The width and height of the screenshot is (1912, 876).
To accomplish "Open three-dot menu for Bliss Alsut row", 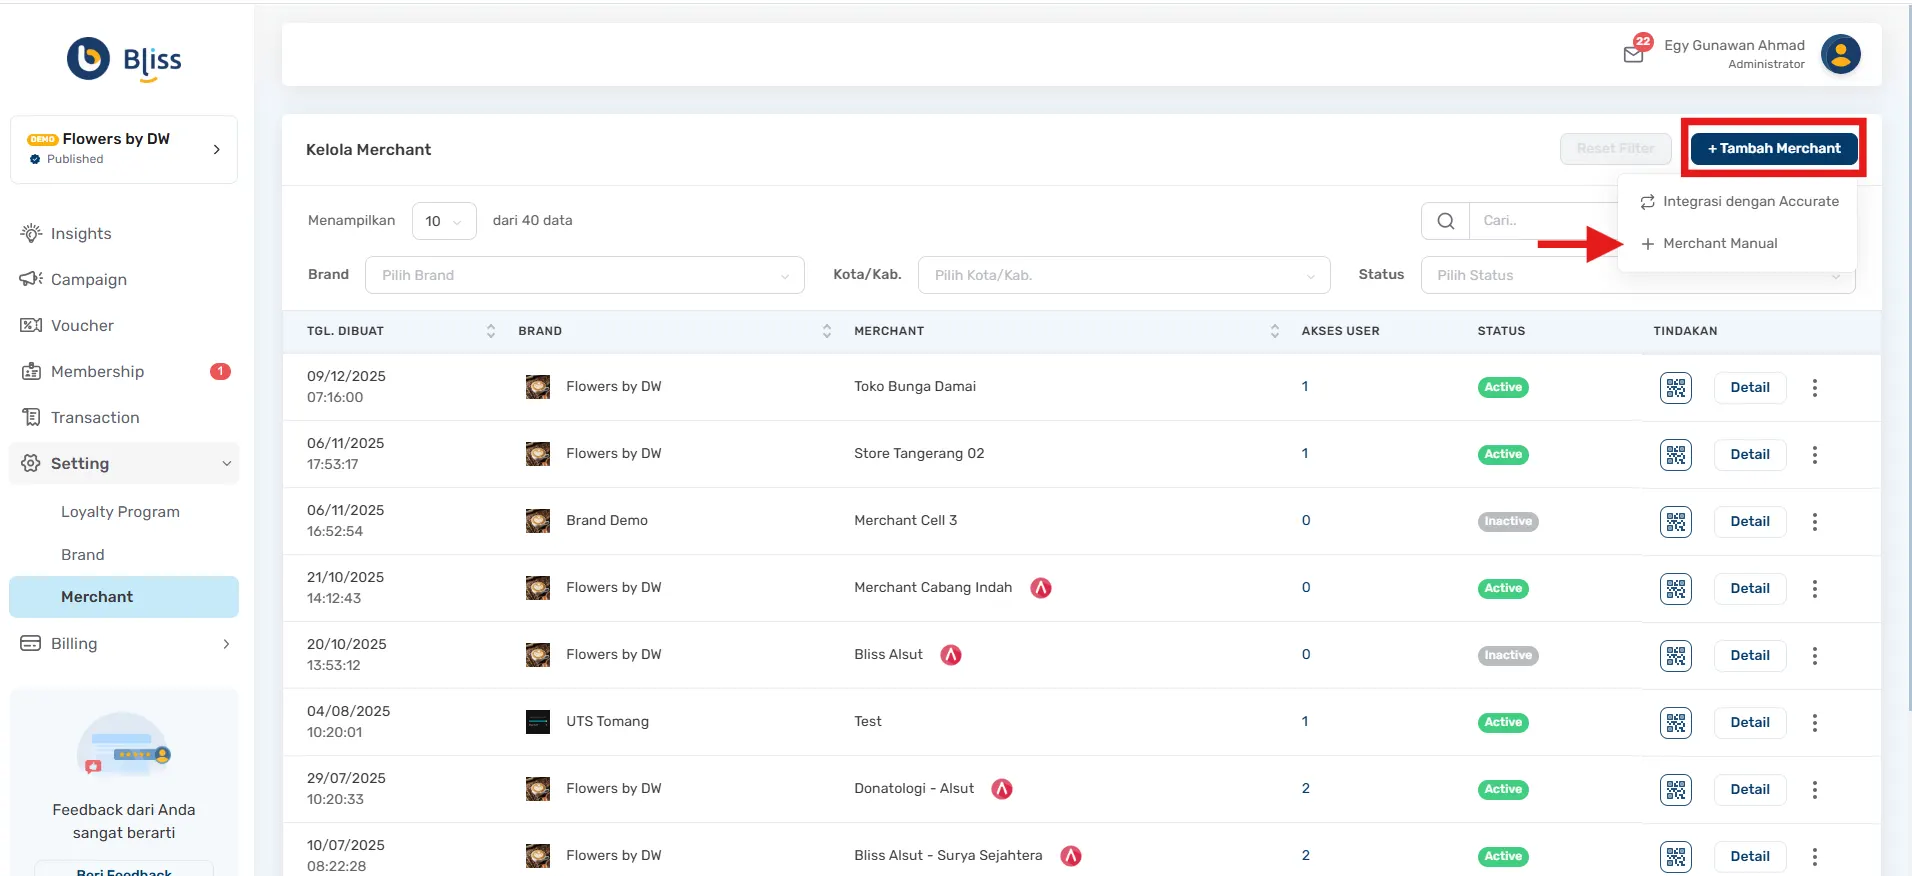I will pyautogui.click(x=1814, y=656).
